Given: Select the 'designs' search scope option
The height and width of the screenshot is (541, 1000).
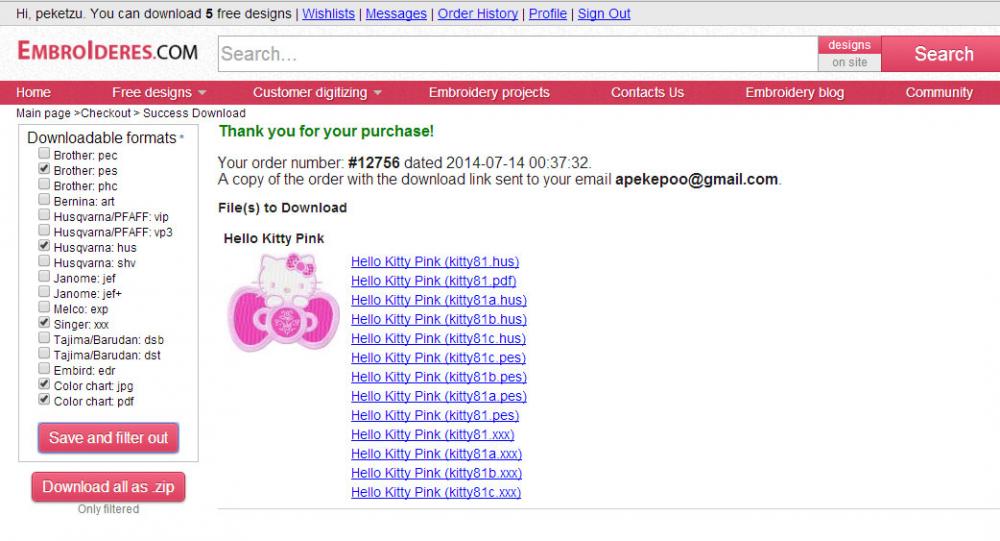Looking at the screenshot, I should click(849, 45).
